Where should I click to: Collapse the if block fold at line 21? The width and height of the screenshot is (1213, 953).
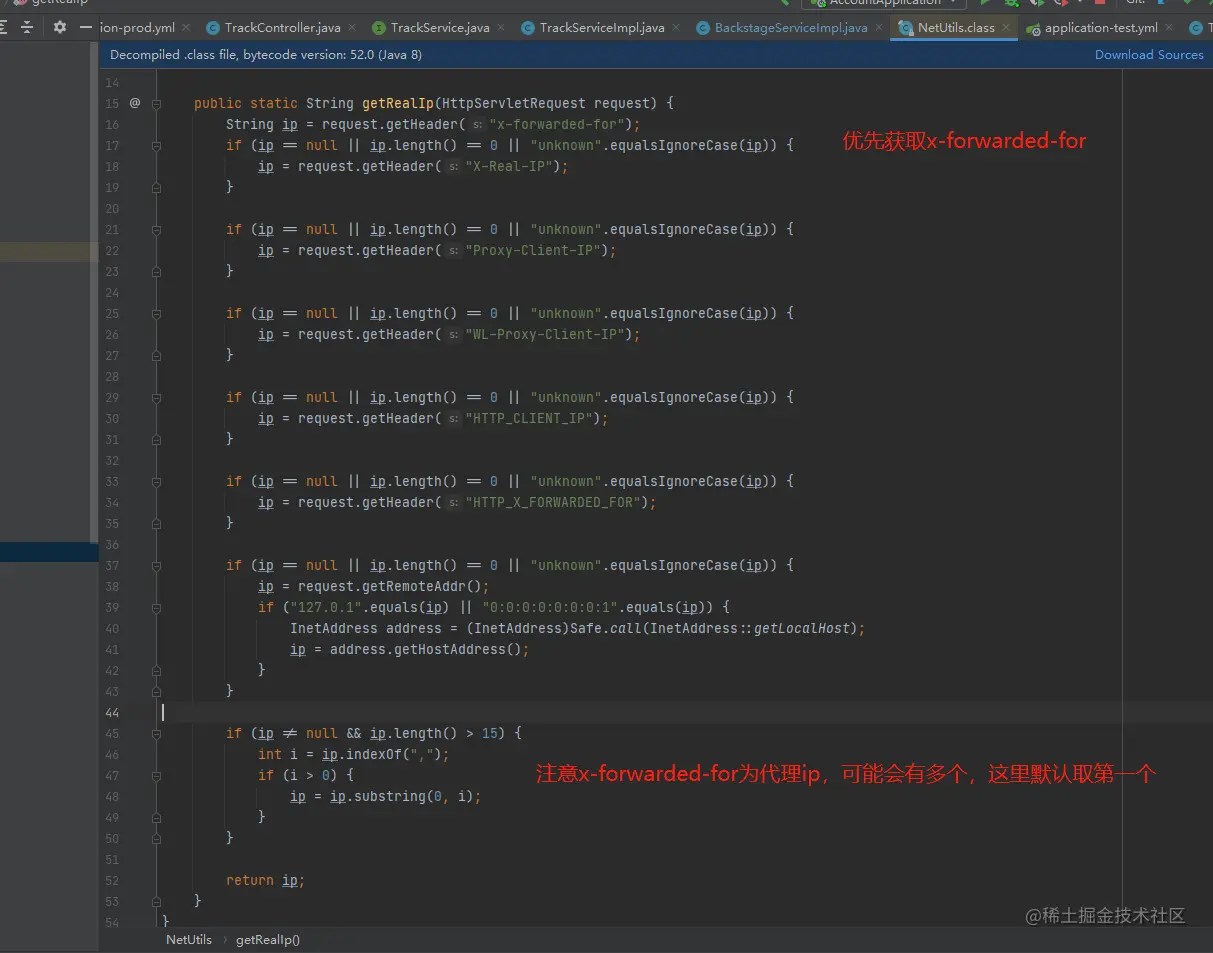157,229
